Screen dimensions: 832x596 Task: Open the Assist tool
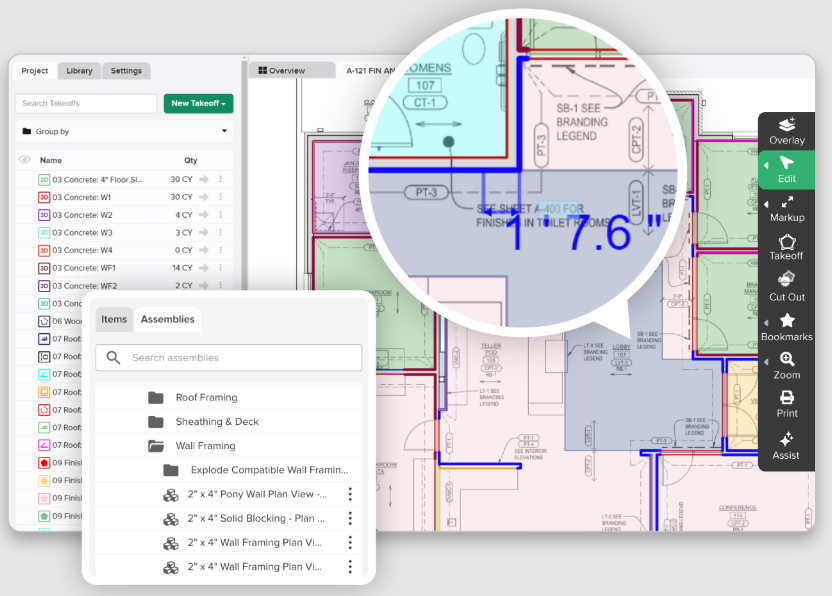point(786,445)
